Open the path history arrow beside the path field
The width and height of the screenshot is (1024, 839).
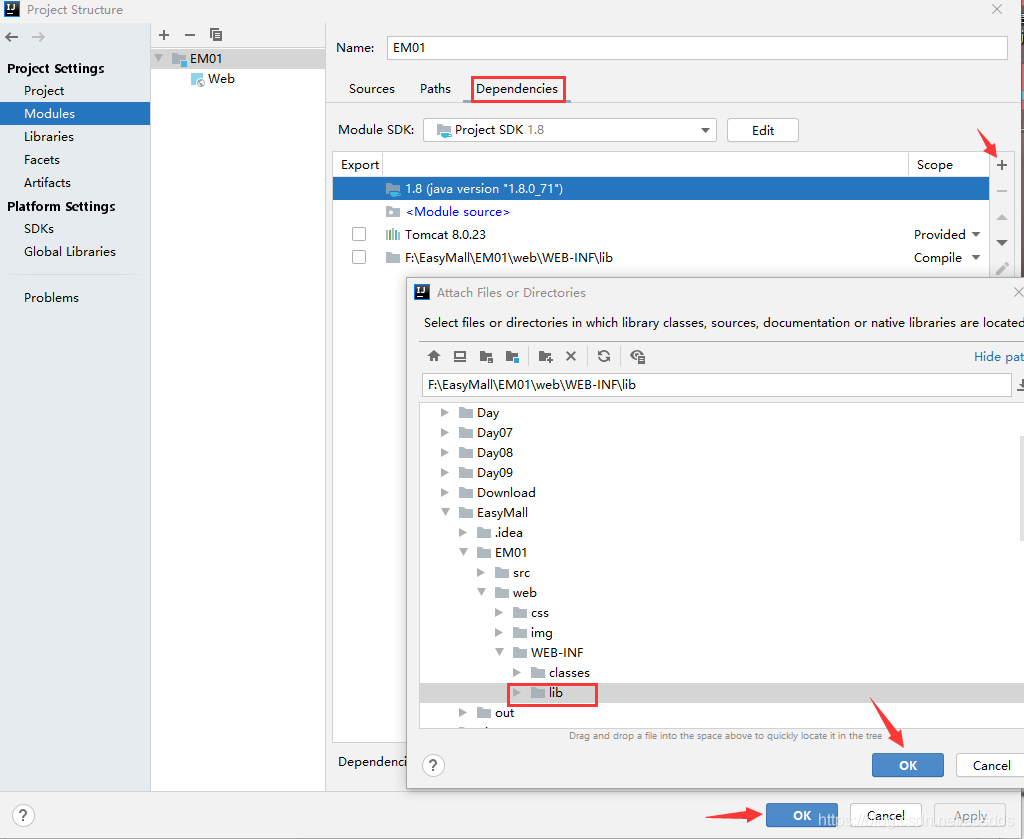pos(1019,385)
